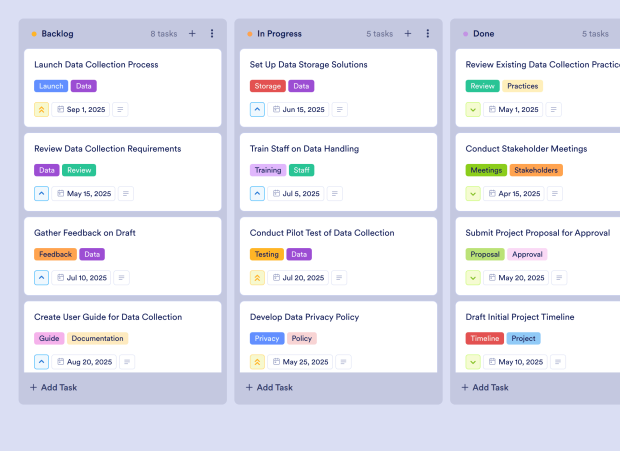Click the plus icon in Backlog header
620x451 pixels.
pyautogui.click(x=192, y=33)
